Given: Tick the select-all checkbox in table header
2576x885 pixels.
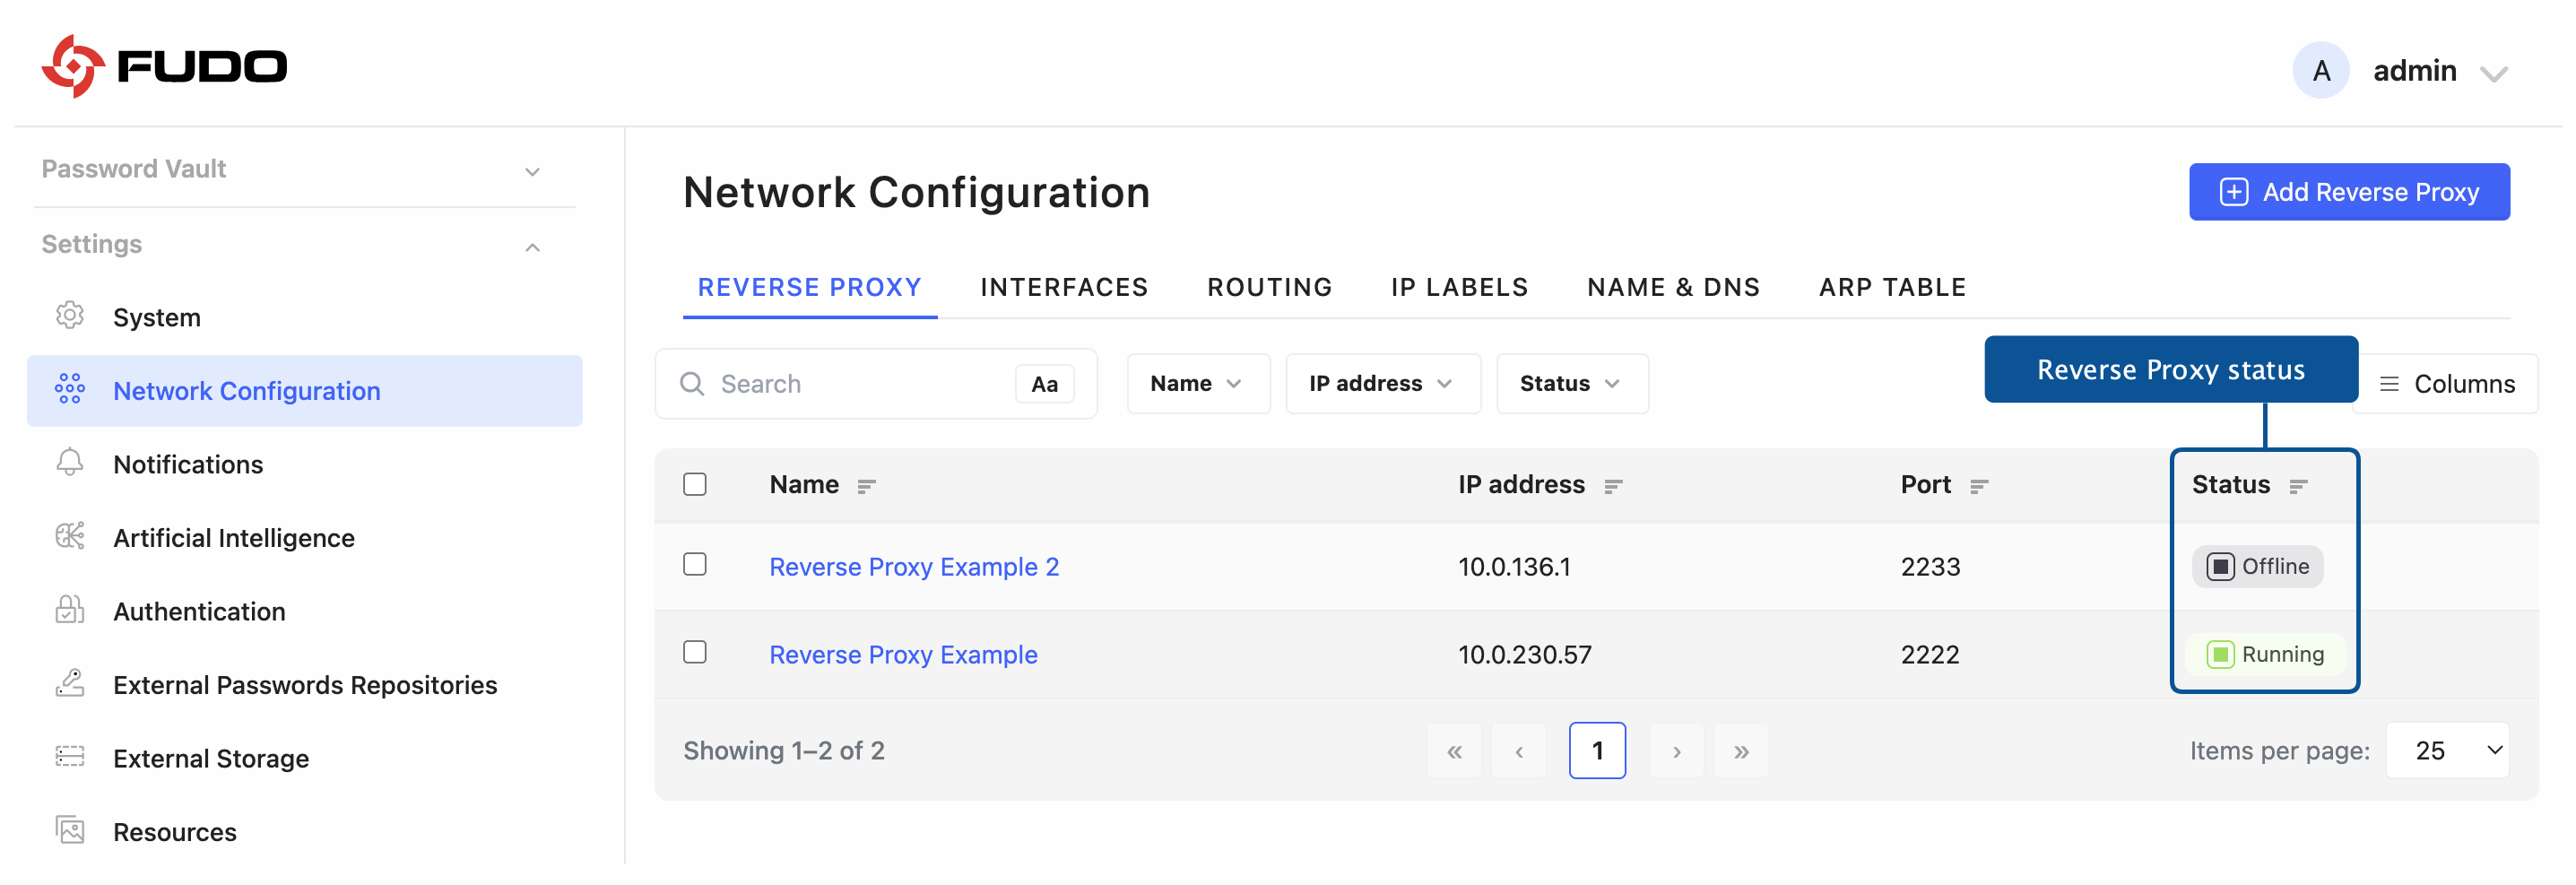Looking at the screenshot, I should [x=694, y=484].
